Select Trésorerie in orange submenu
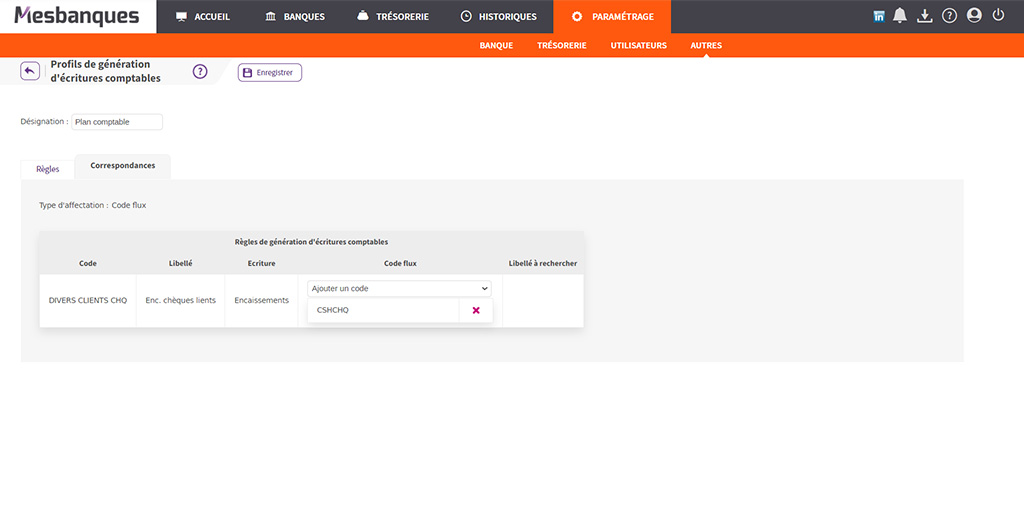This screenshot has height=511, width=1024. click(x=562, y=46)
